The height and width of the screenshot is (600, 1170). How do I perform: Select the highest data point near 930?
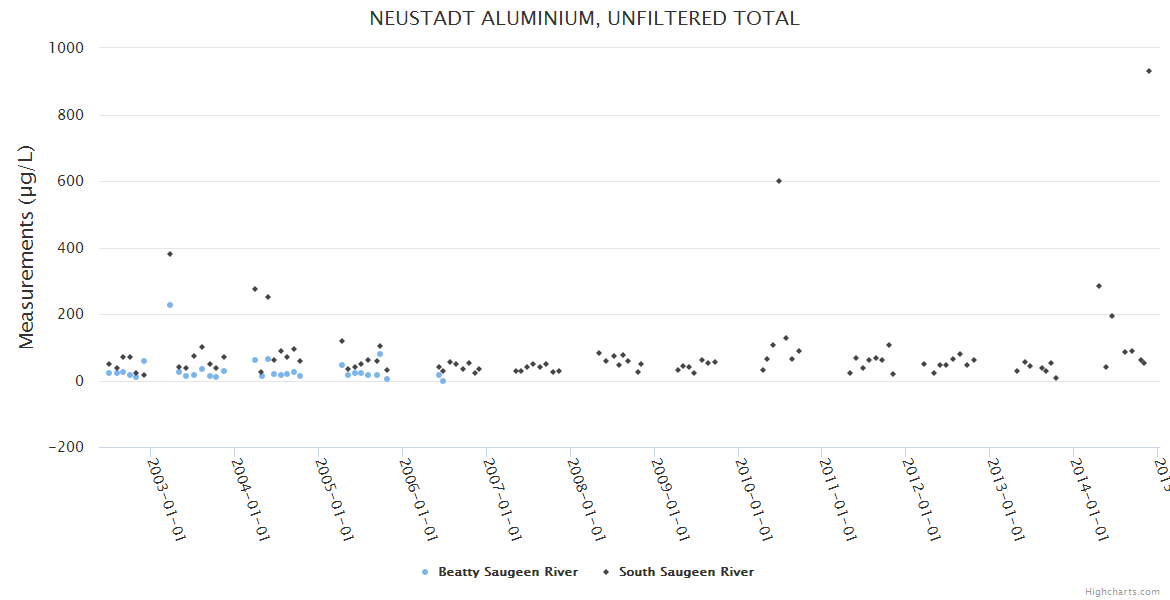point(1149,71)
